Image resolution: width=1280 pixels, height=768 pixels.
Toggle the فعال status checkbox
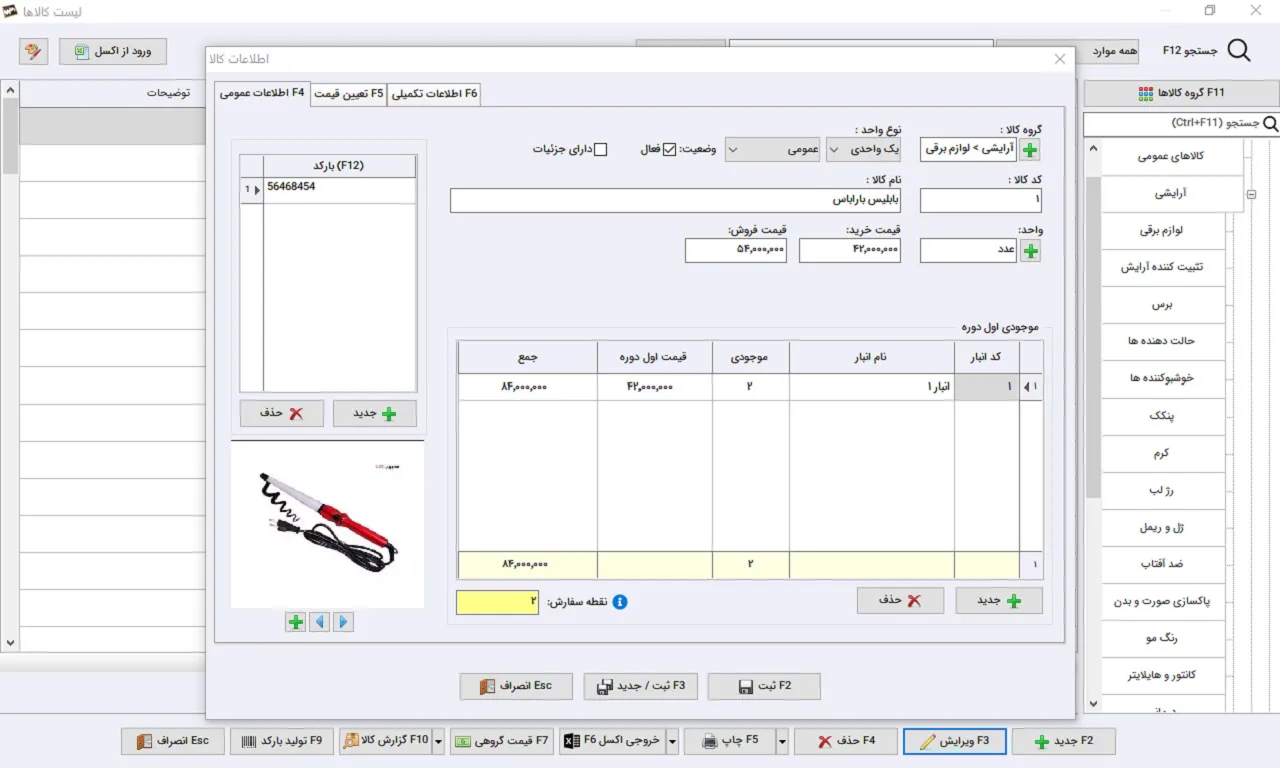(x=670, y=150)
